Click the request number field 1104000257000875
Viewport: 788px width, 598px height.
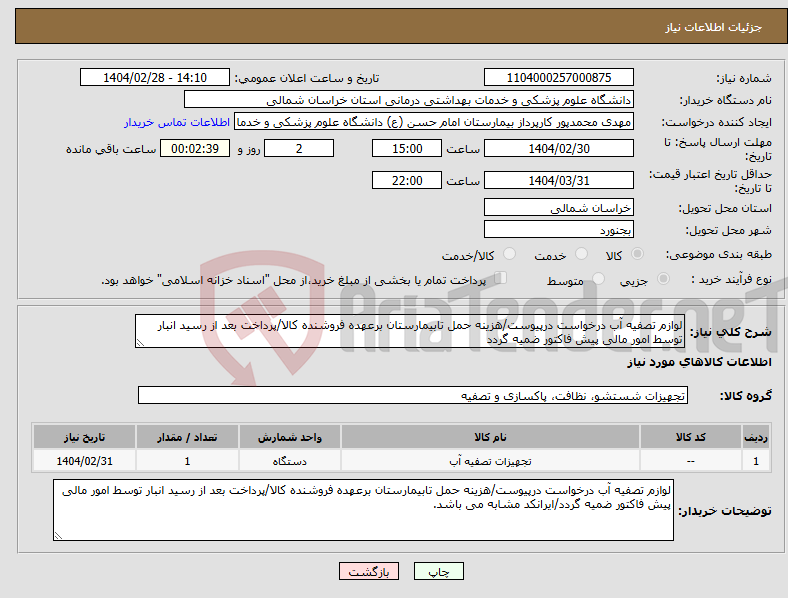558,77
